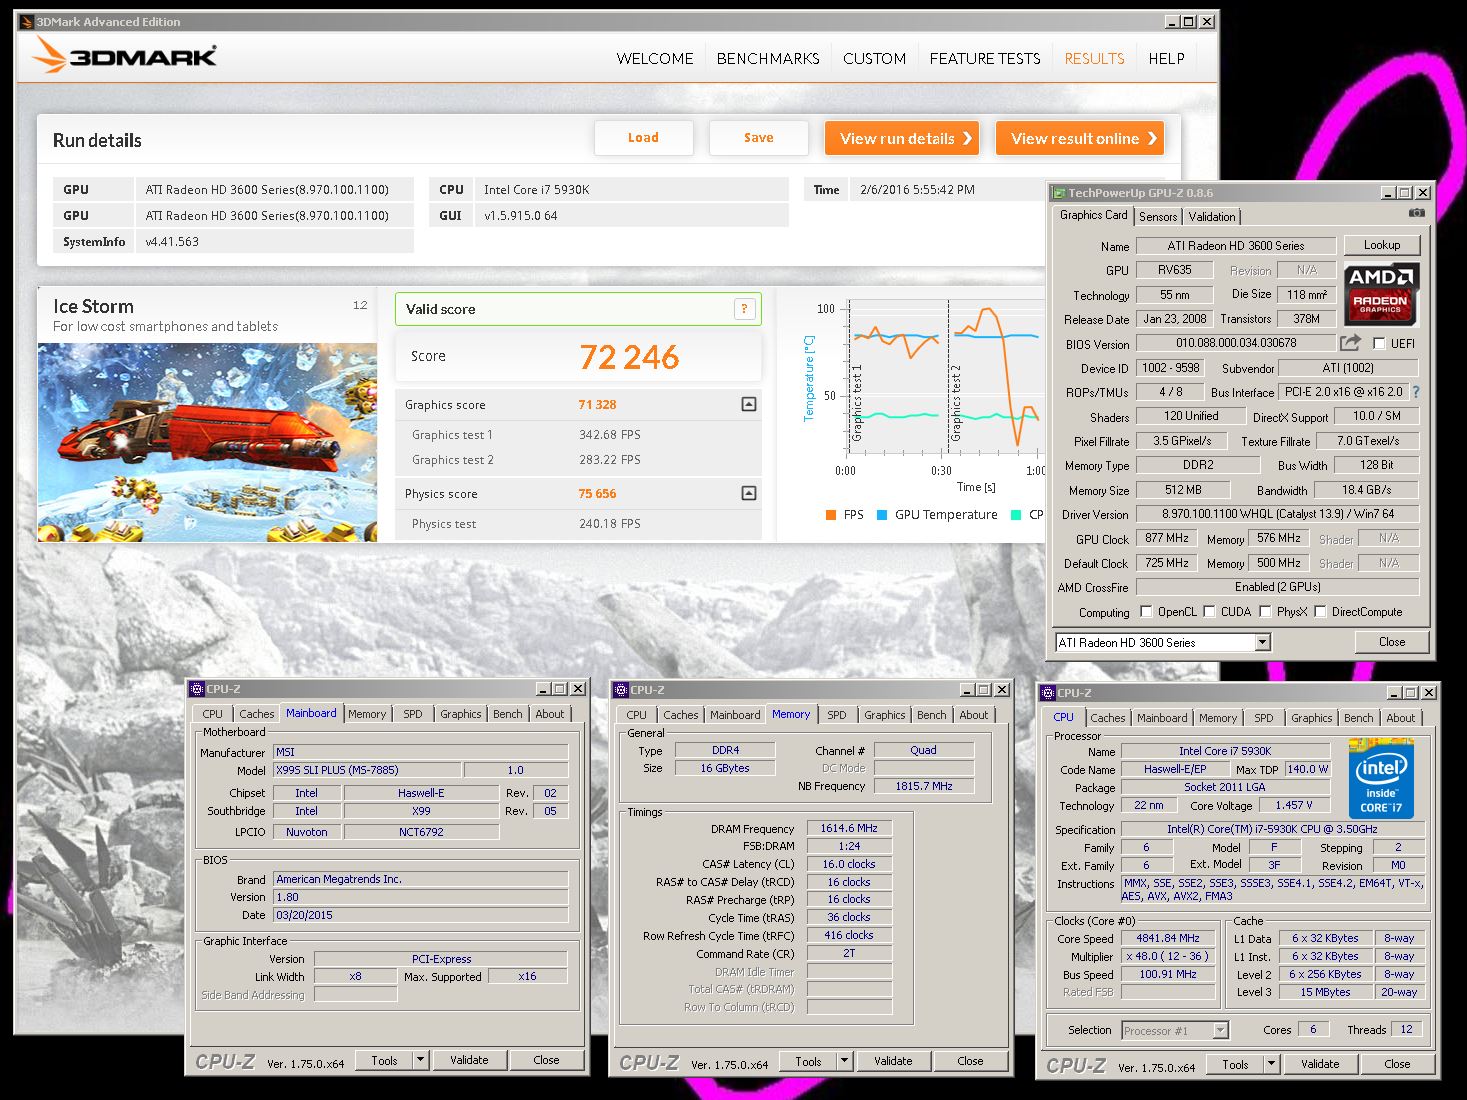Open the WELCOME tab in 3DMark
The image size is (1467, 1100).
(655, 59)
